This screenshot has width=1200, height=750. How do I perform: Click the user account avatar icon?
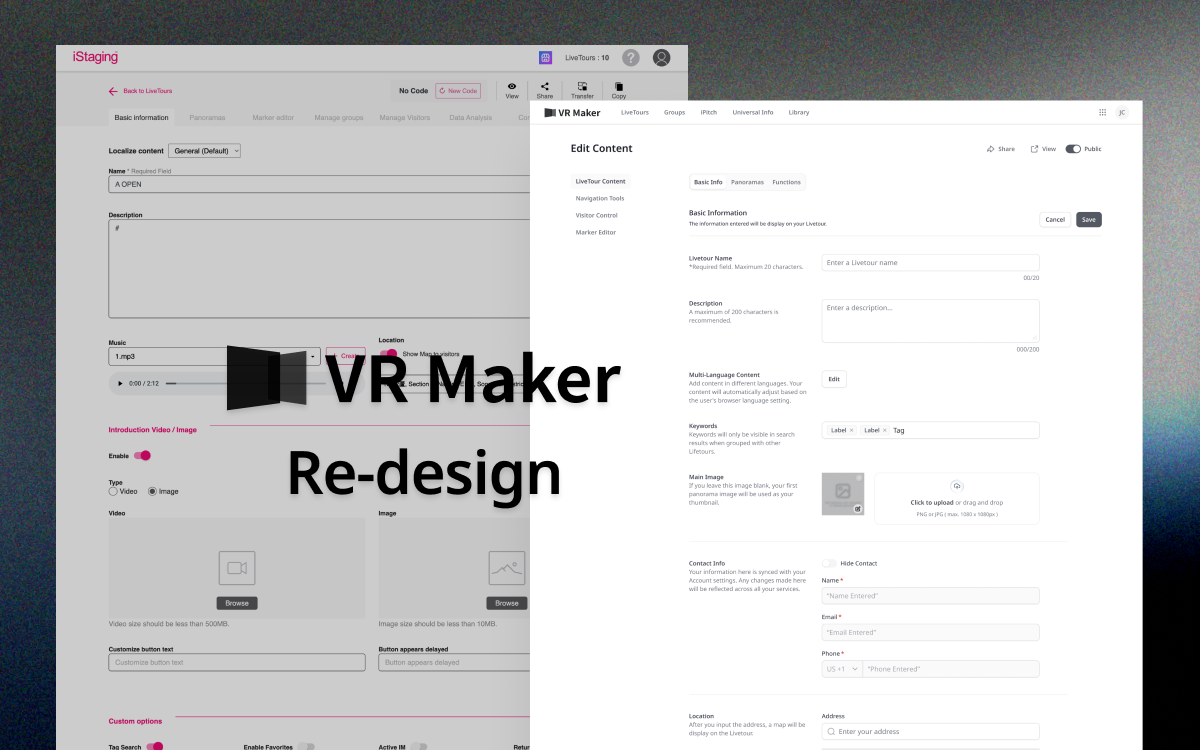point(661,58)
